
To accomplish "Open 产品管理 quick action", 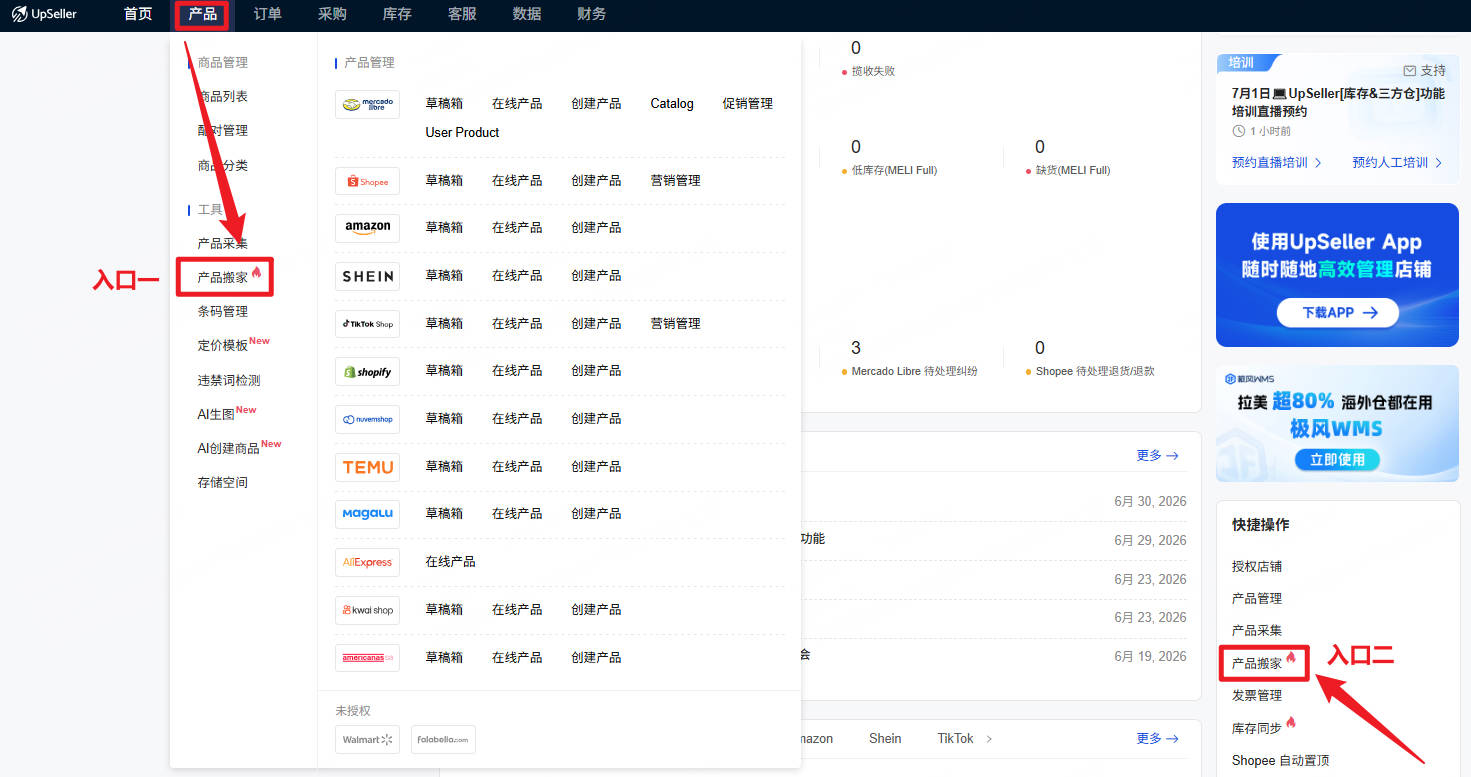I will (1257, 598).
